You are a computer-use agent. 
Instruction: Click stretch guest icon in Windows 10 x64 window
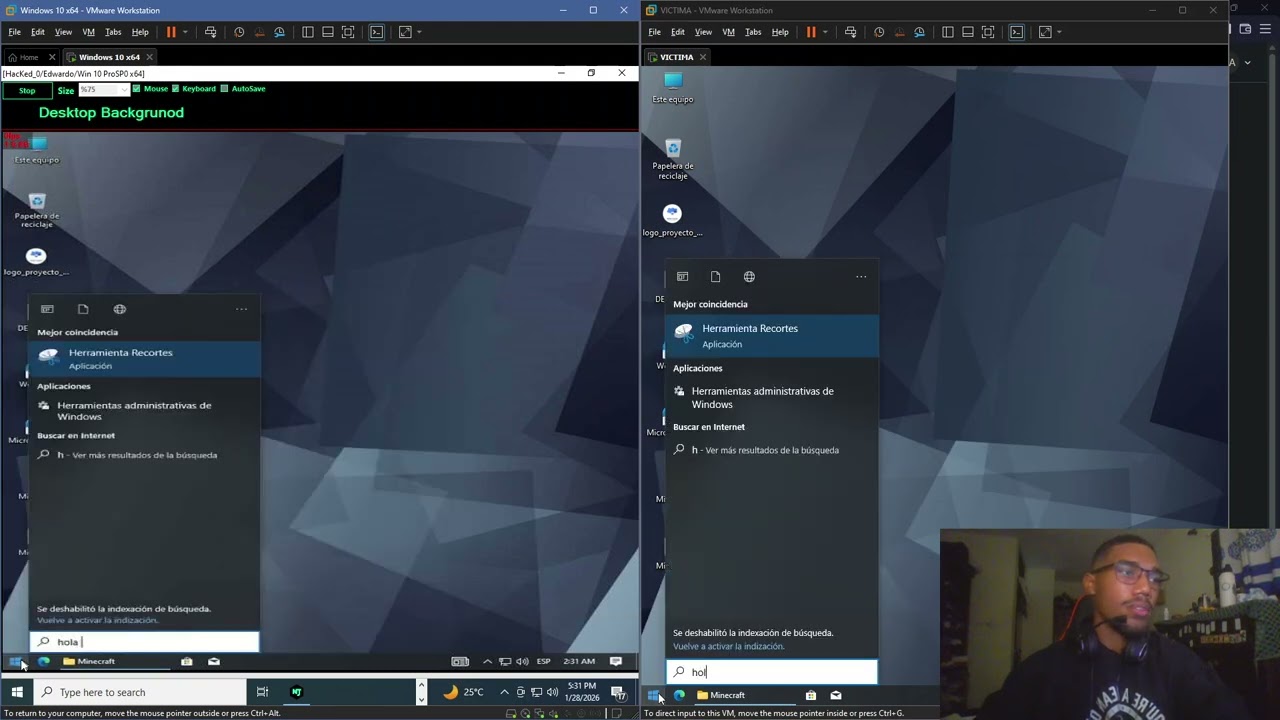coord(405,32)
